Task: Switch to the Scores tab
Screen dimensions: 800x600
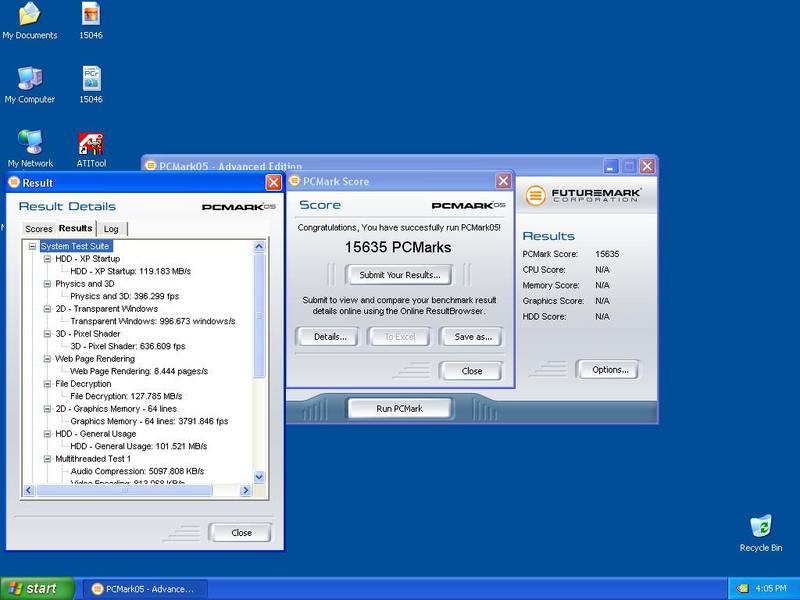Action: click(39, 229)
